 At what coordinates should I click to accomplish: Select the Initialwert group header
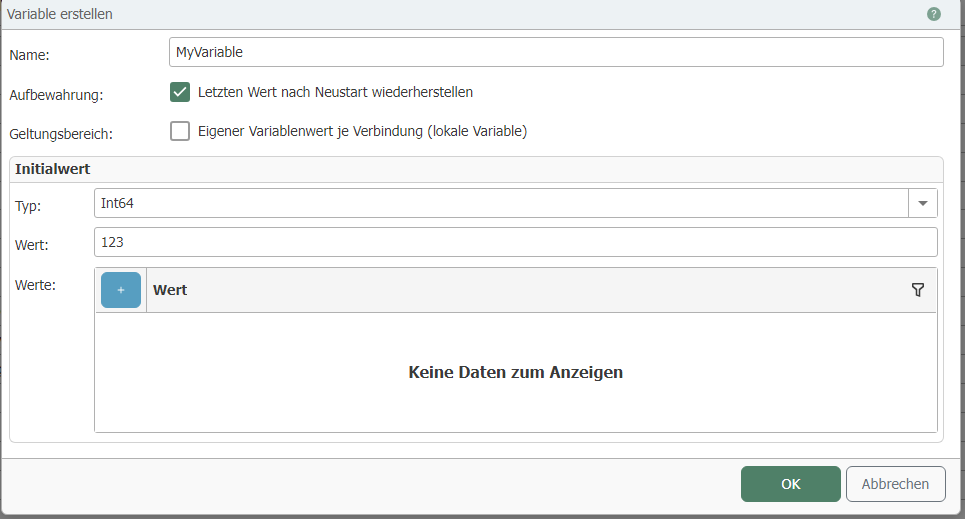(53, 169)
